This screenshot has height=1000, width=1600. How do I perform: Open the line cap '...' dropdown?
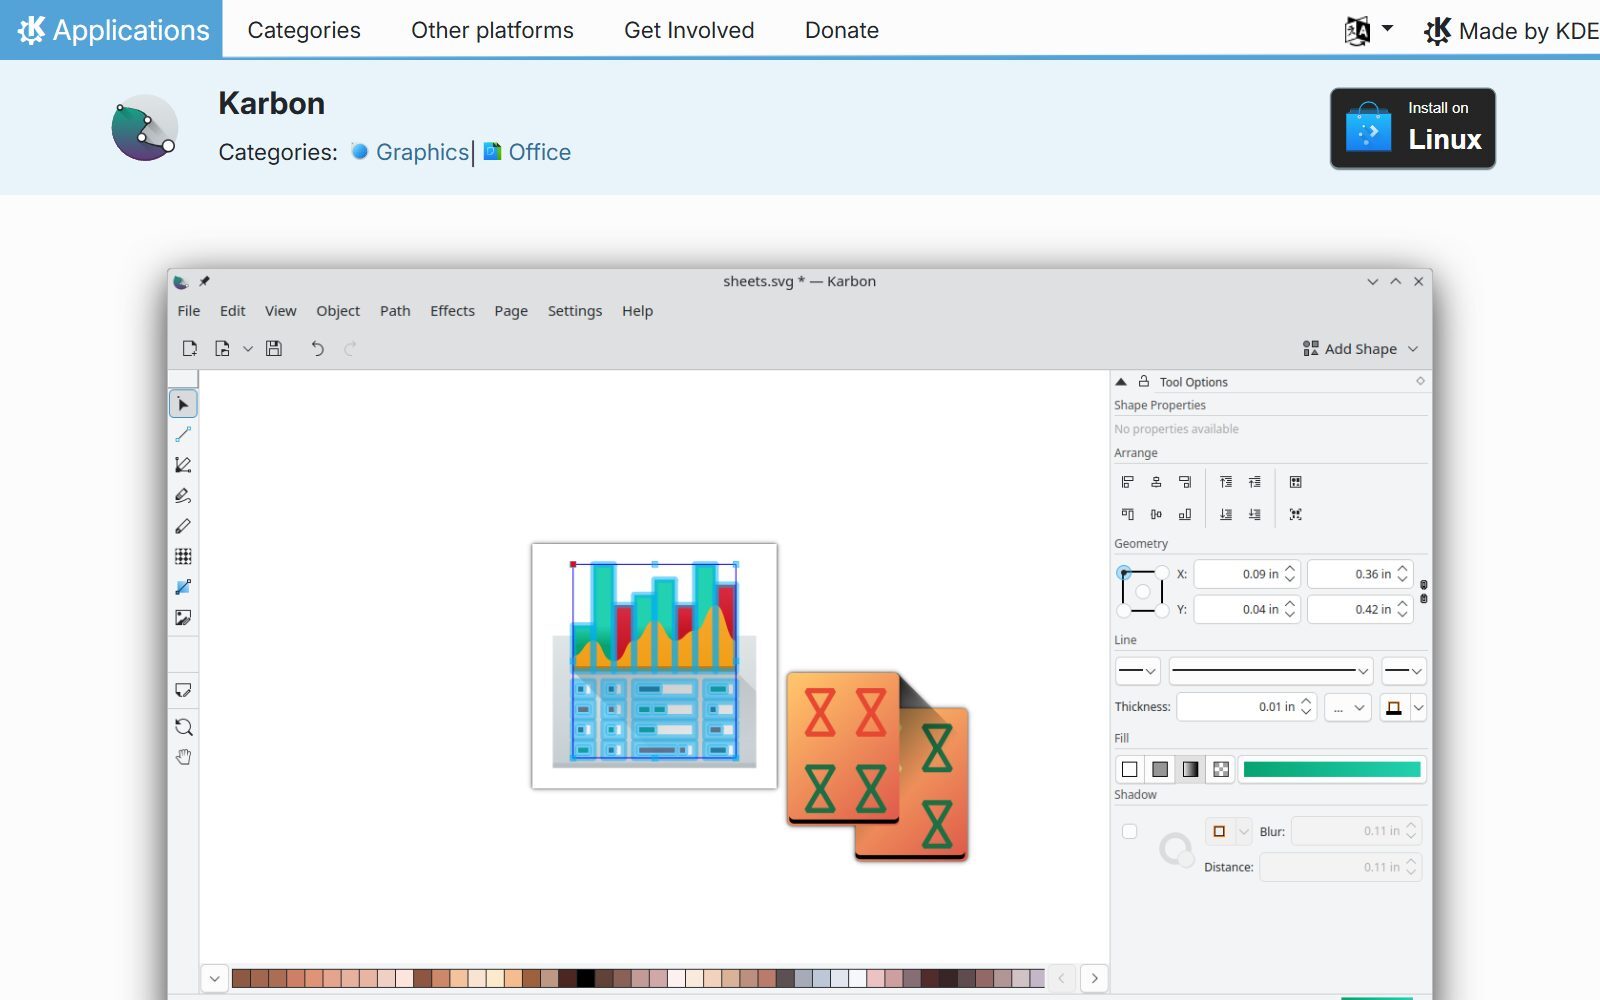tap(1348, 707)
